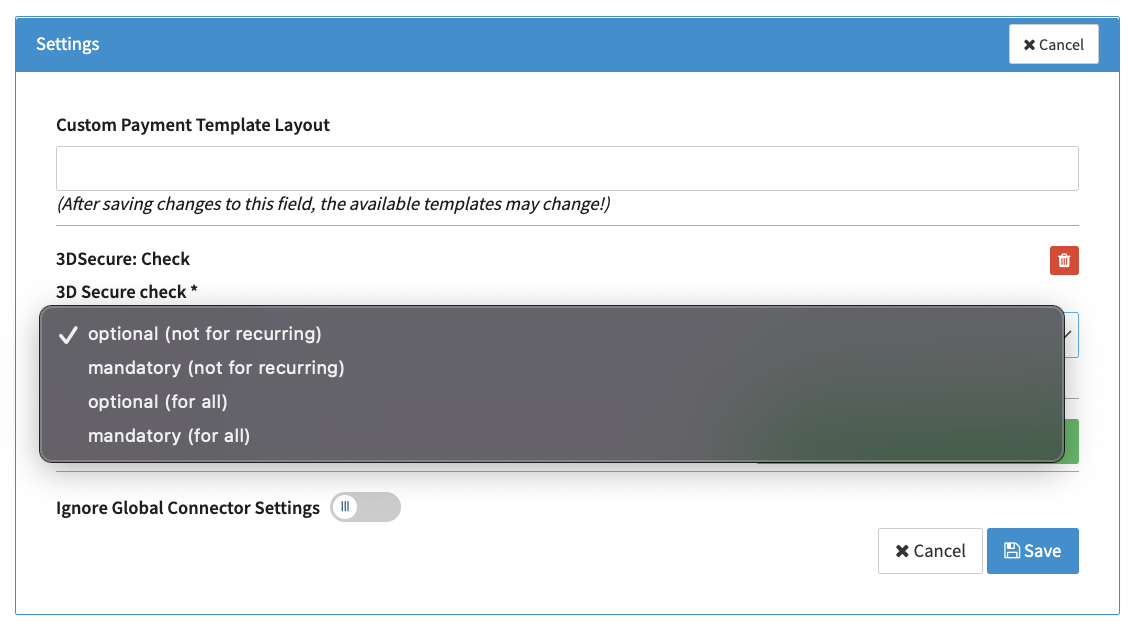Click the checkmark beside optional (not for recurring)
The height and width of the screenshot is (638, 1132).
(x=68, y=335)
